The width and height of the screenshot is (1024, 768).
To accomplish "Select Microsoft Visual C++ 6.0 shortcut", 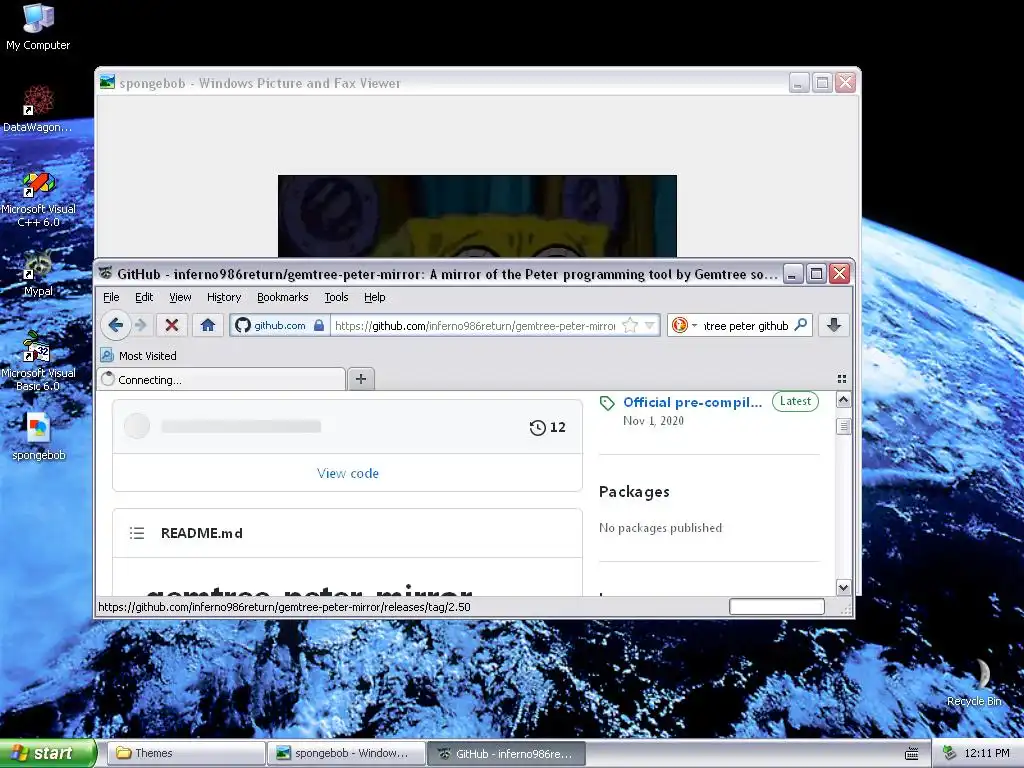I will point(38,199).
